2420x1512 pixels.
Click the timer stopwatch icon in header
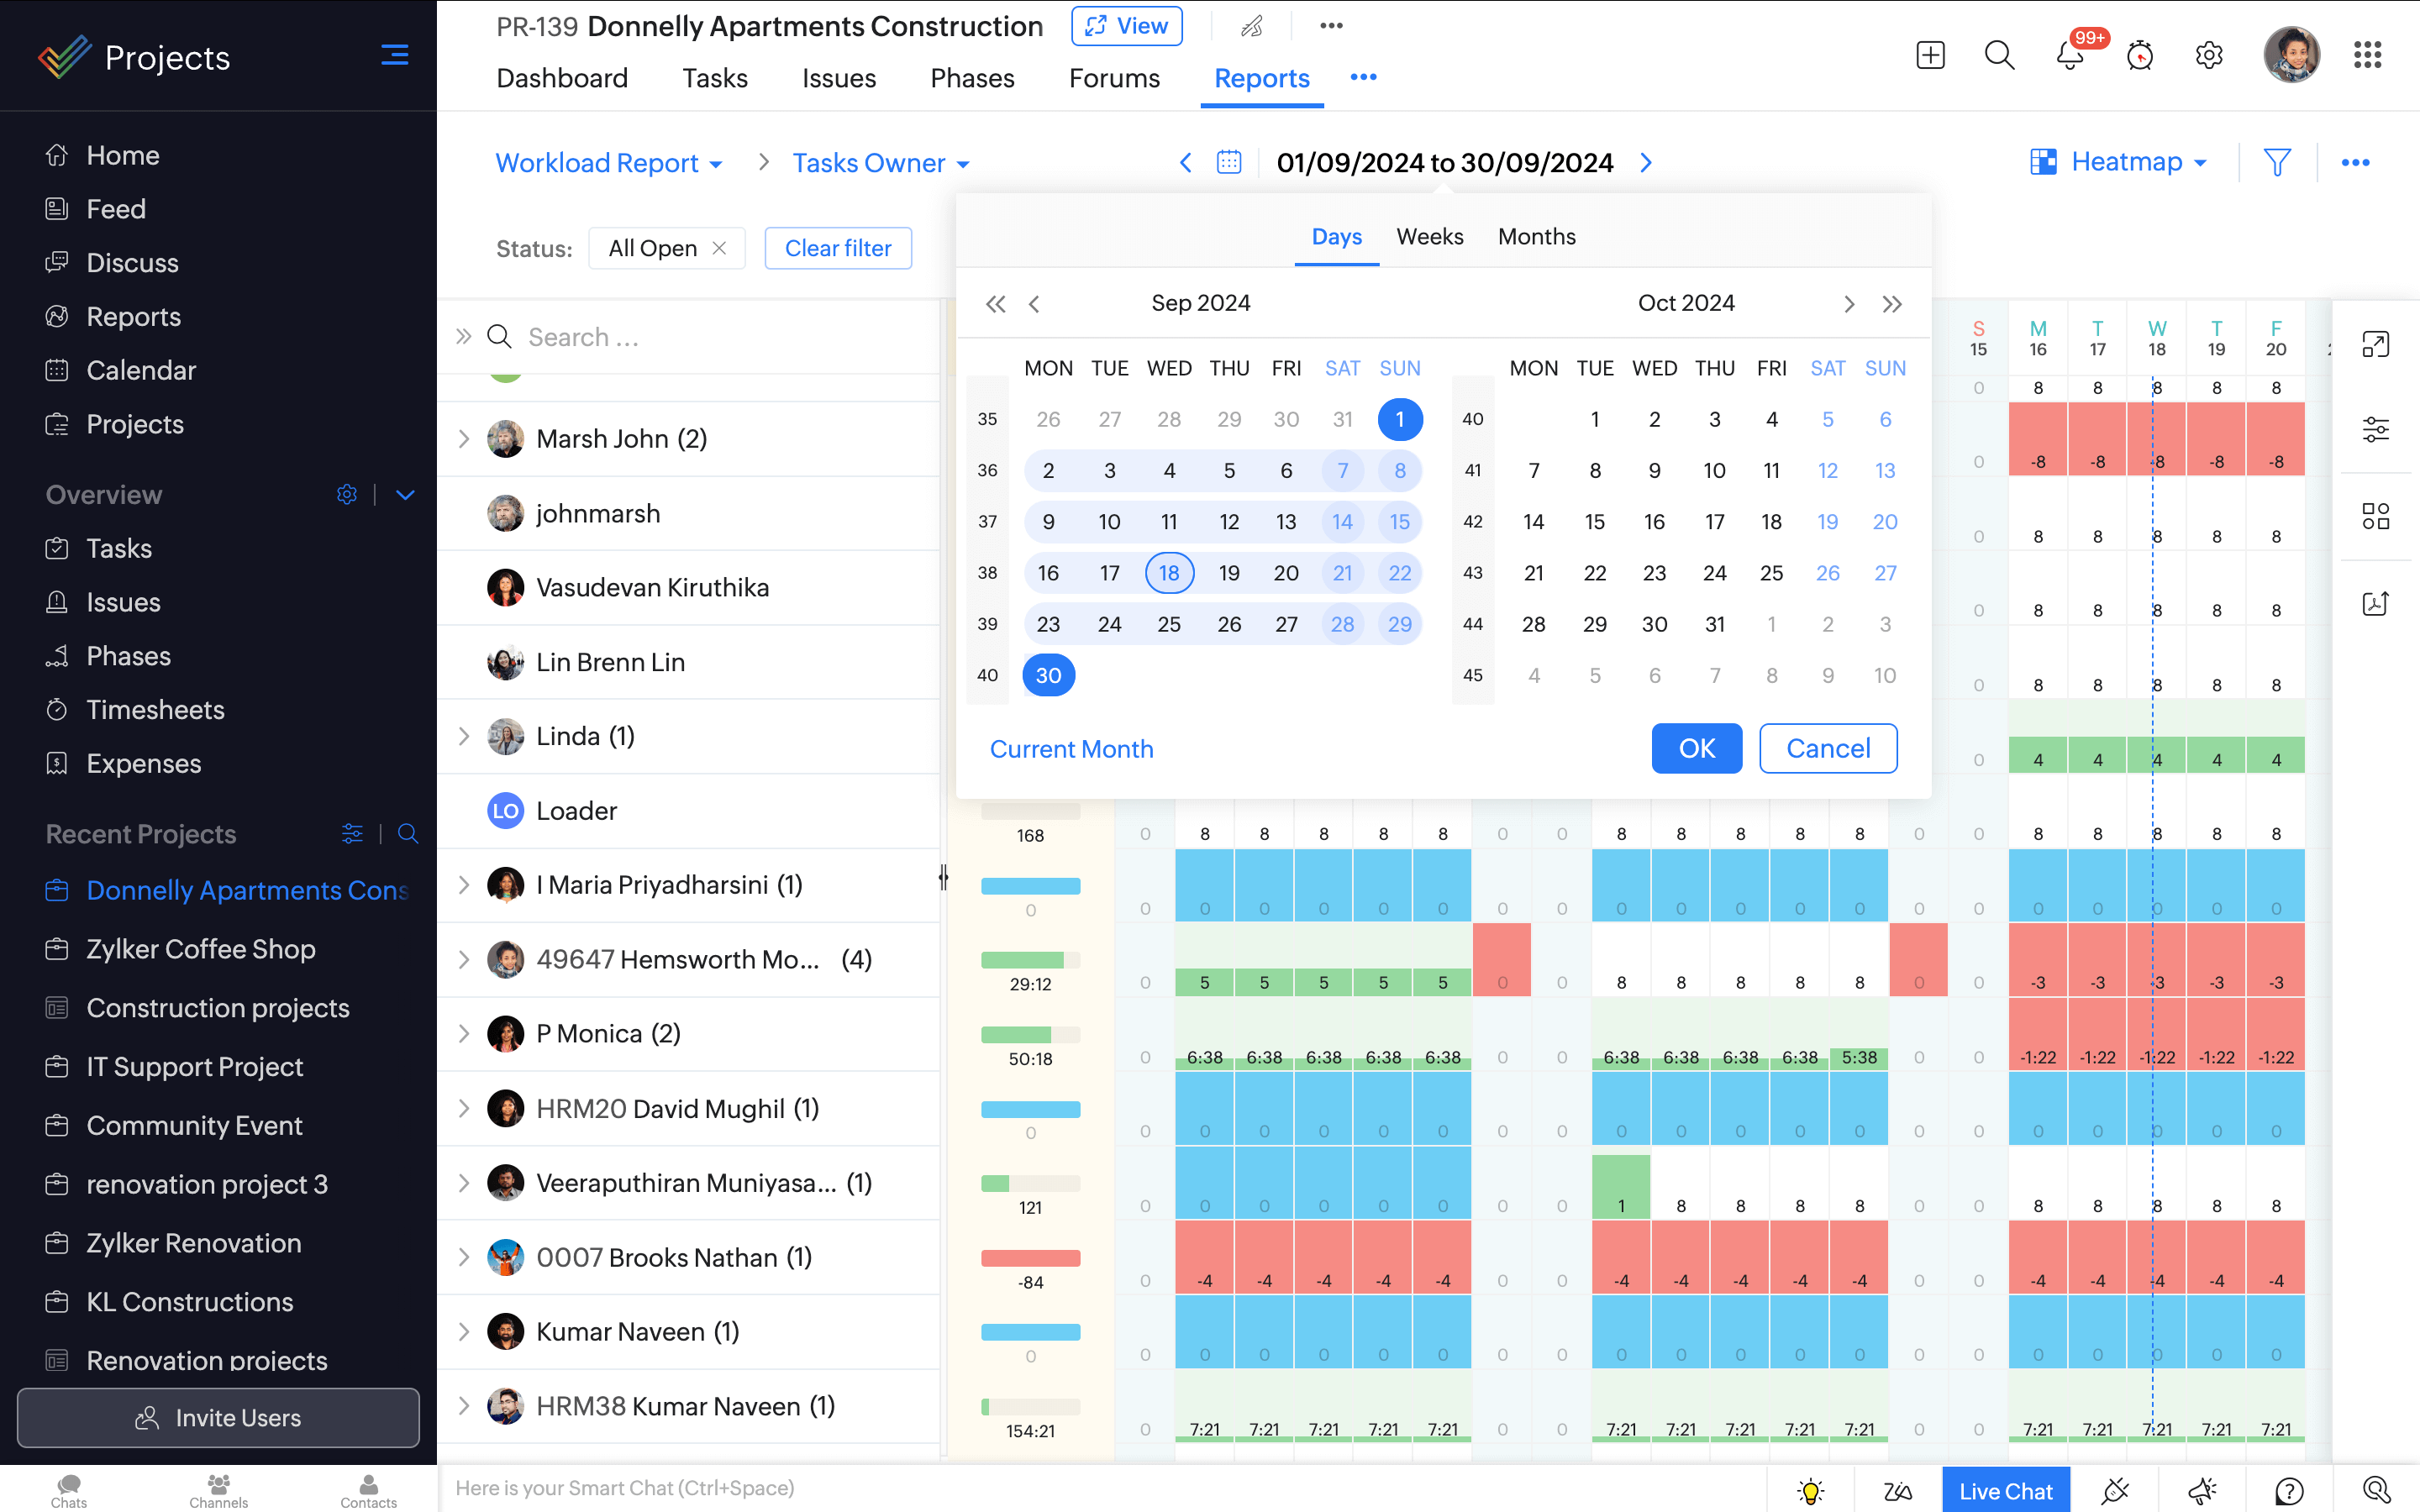tap(2139, 56)
